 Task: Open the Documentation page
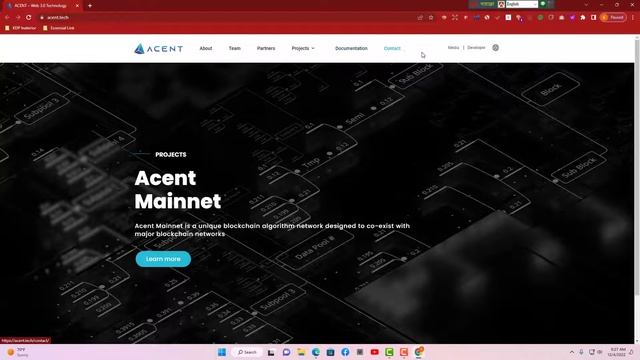pos(351,48)
